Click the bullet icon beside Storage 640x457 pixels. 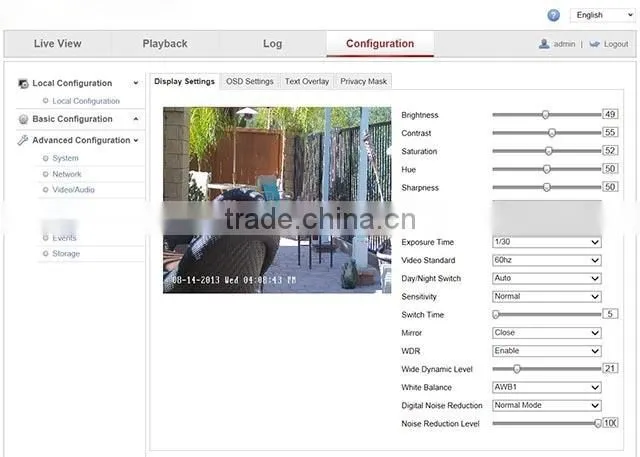pos(45,254)
